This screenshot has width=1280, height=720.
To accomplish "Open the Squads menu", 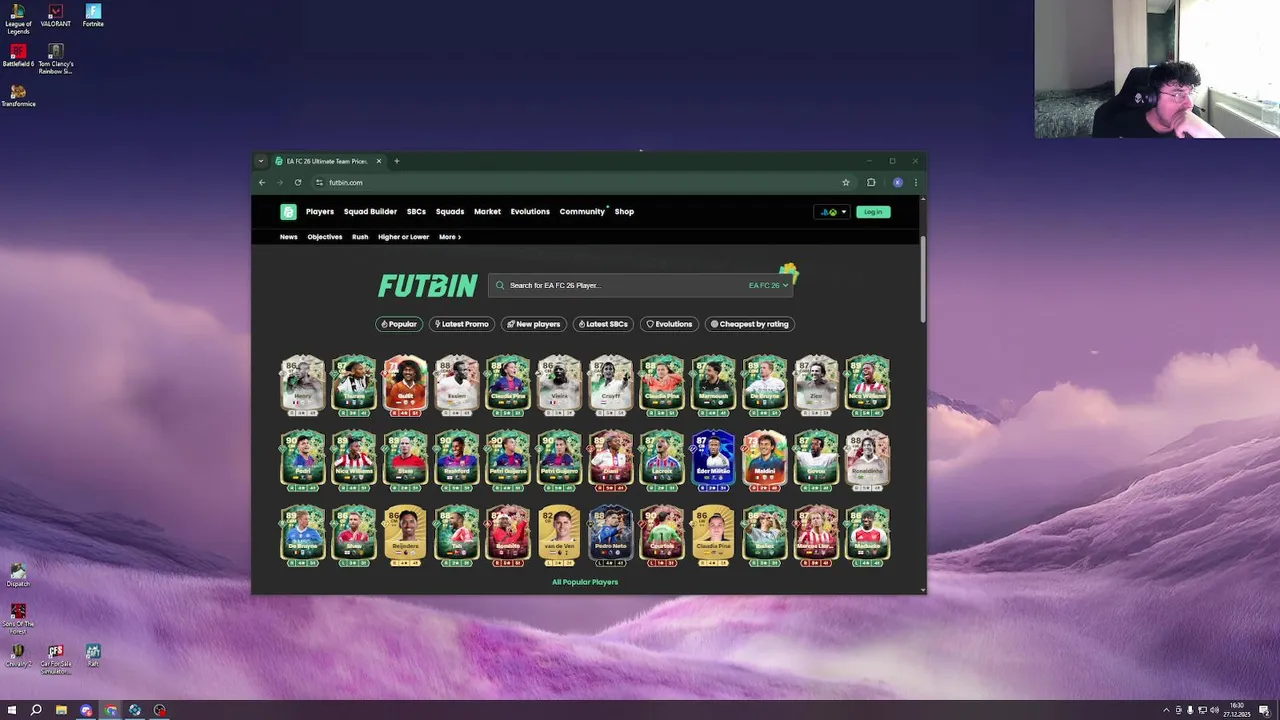I will tap(450, 211).
